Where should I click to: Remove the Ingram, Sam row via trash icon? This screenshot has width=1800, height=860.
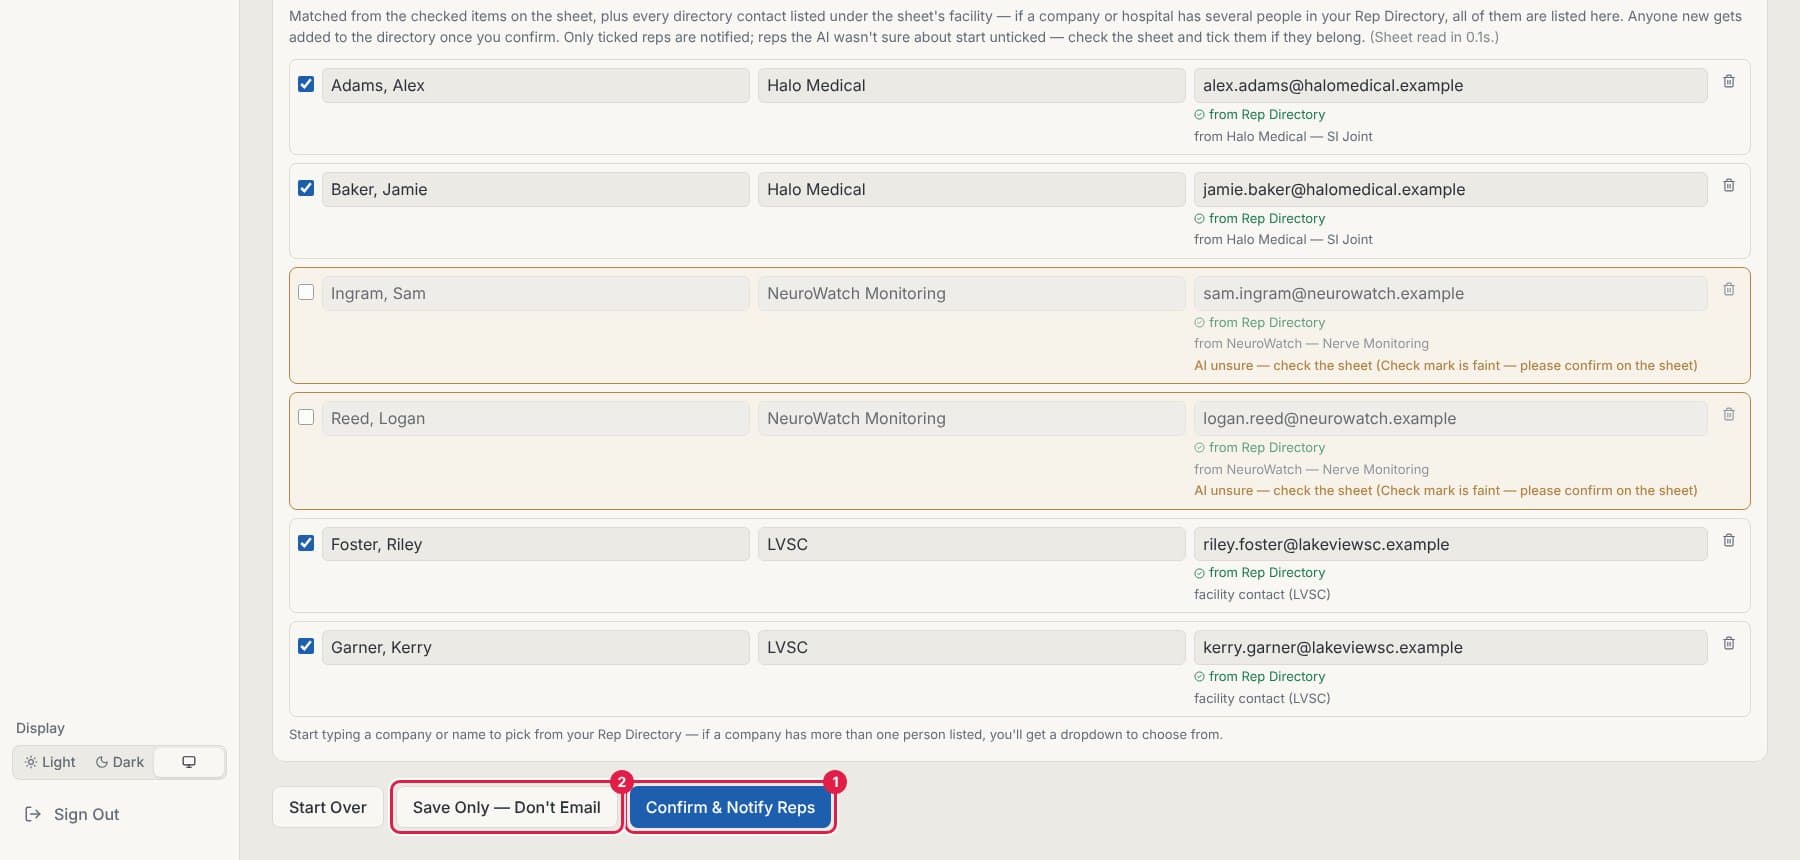point(1729,290)
